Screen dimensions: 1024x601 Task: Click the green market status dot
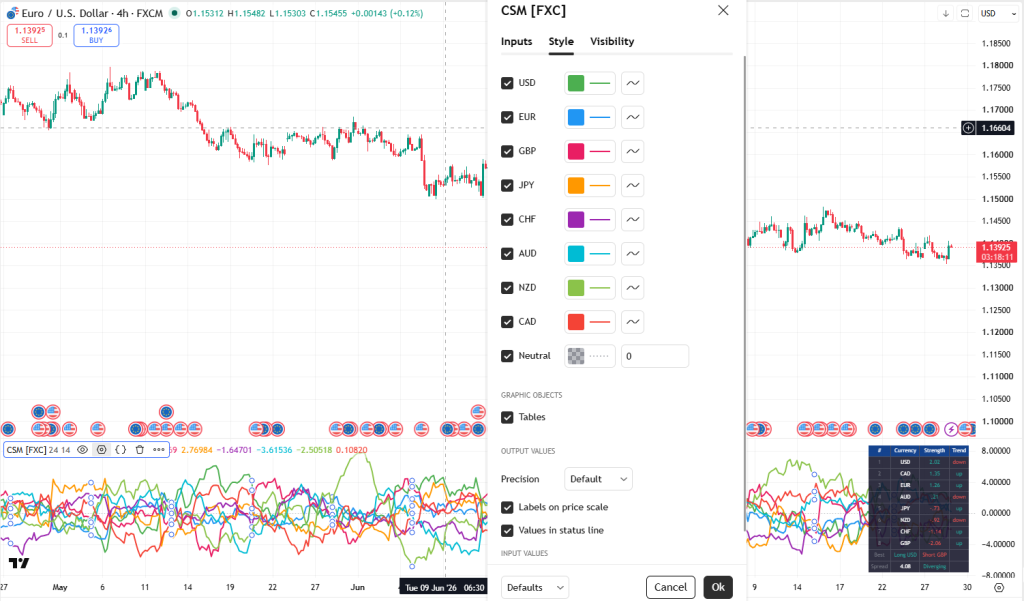(x=174, y=13)
